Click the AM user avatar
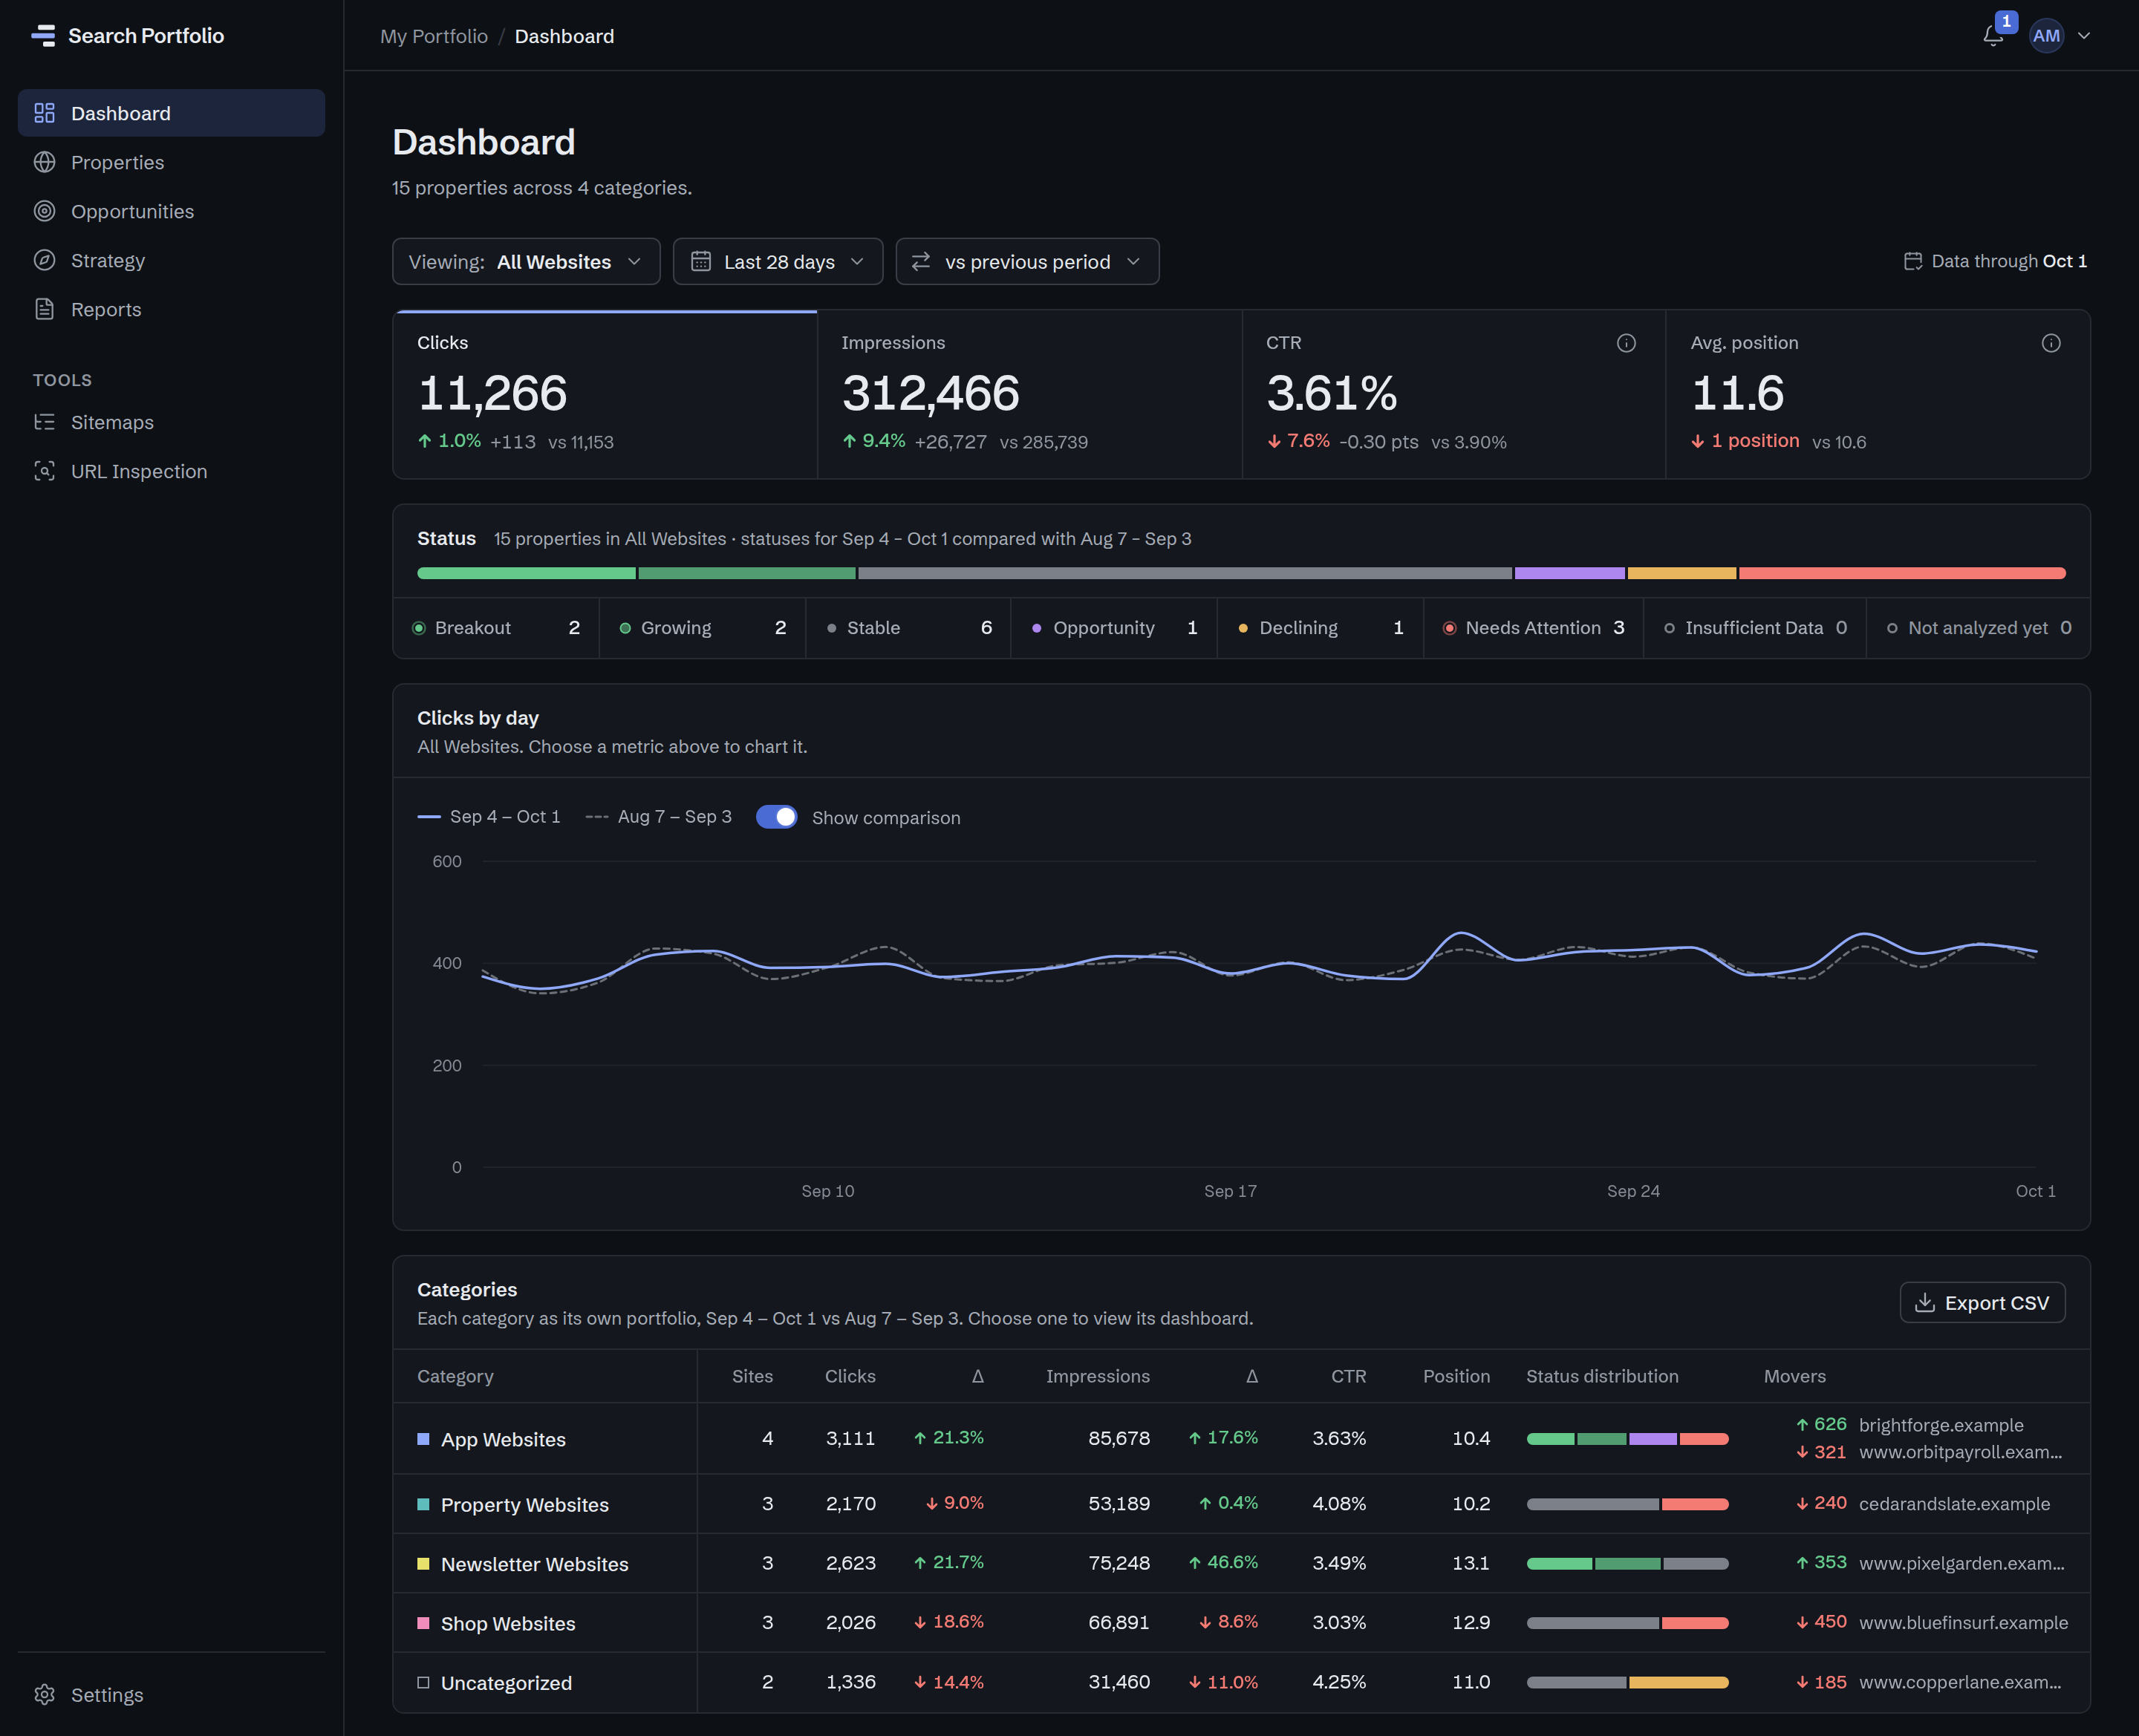Viewport: 2139px width, 1736px height. tap(2046, 36)
